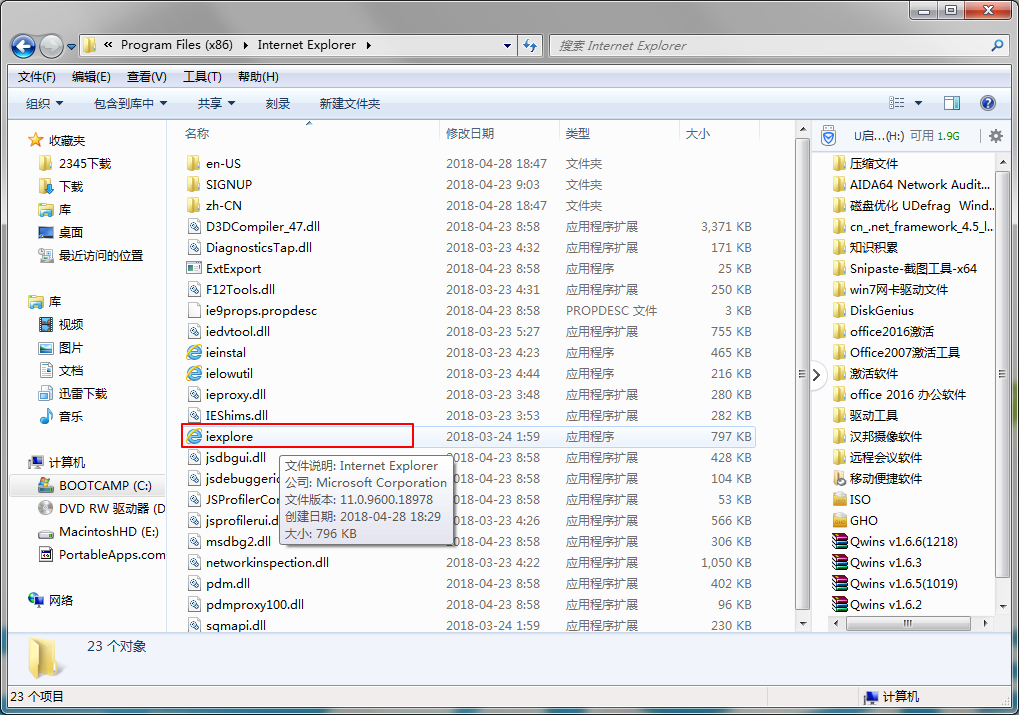Screen dimensions: 1019x715
Task: Toggle the preview pane icon
Action: (x=952, y=103)
